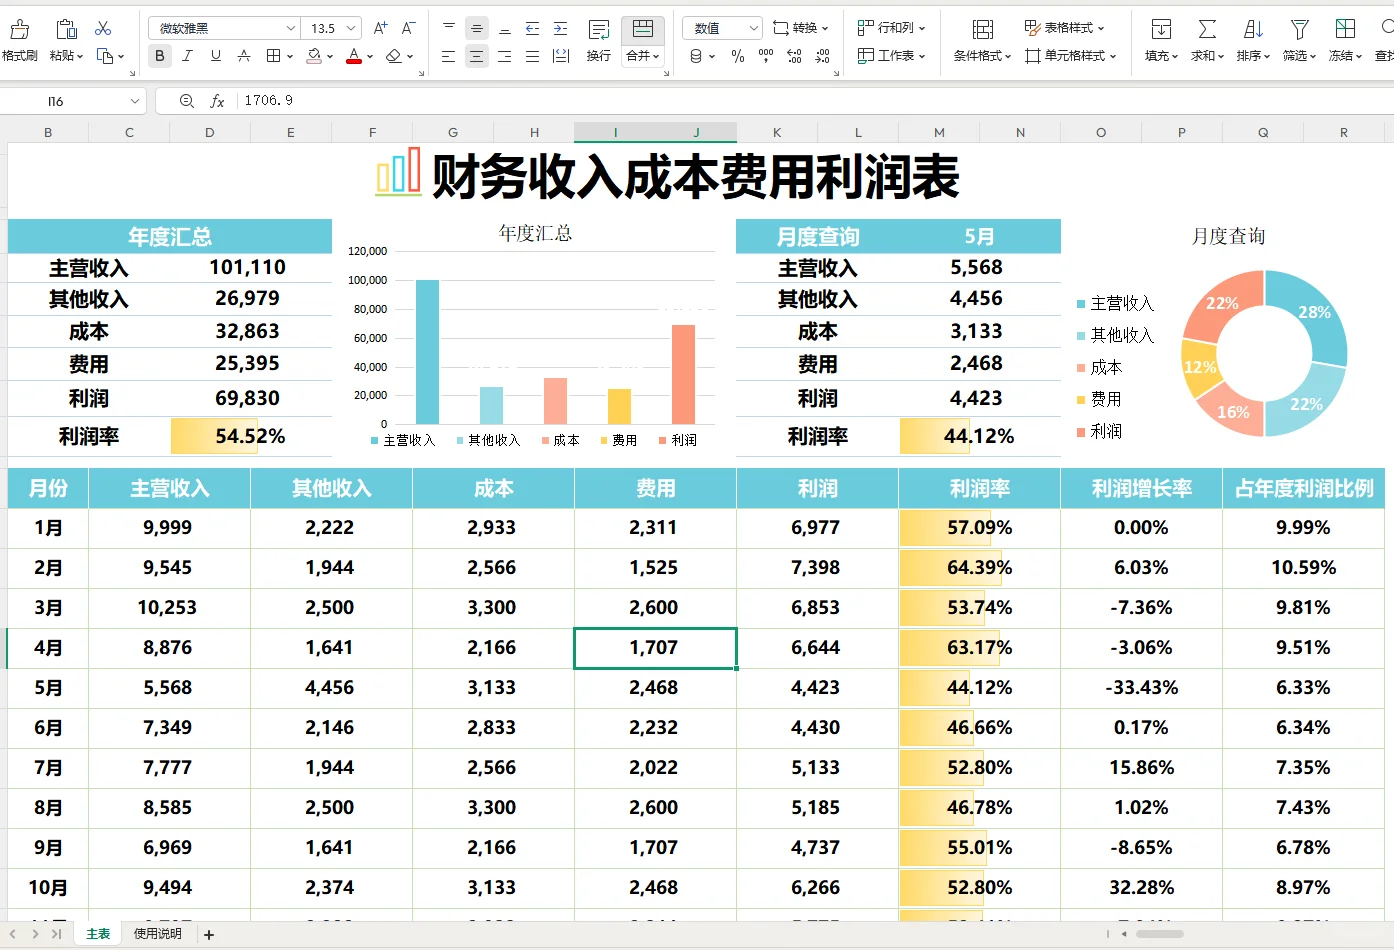1394x950 pixels.
Task: Toggle Strikethrough formatting
Action: point(244,56)
